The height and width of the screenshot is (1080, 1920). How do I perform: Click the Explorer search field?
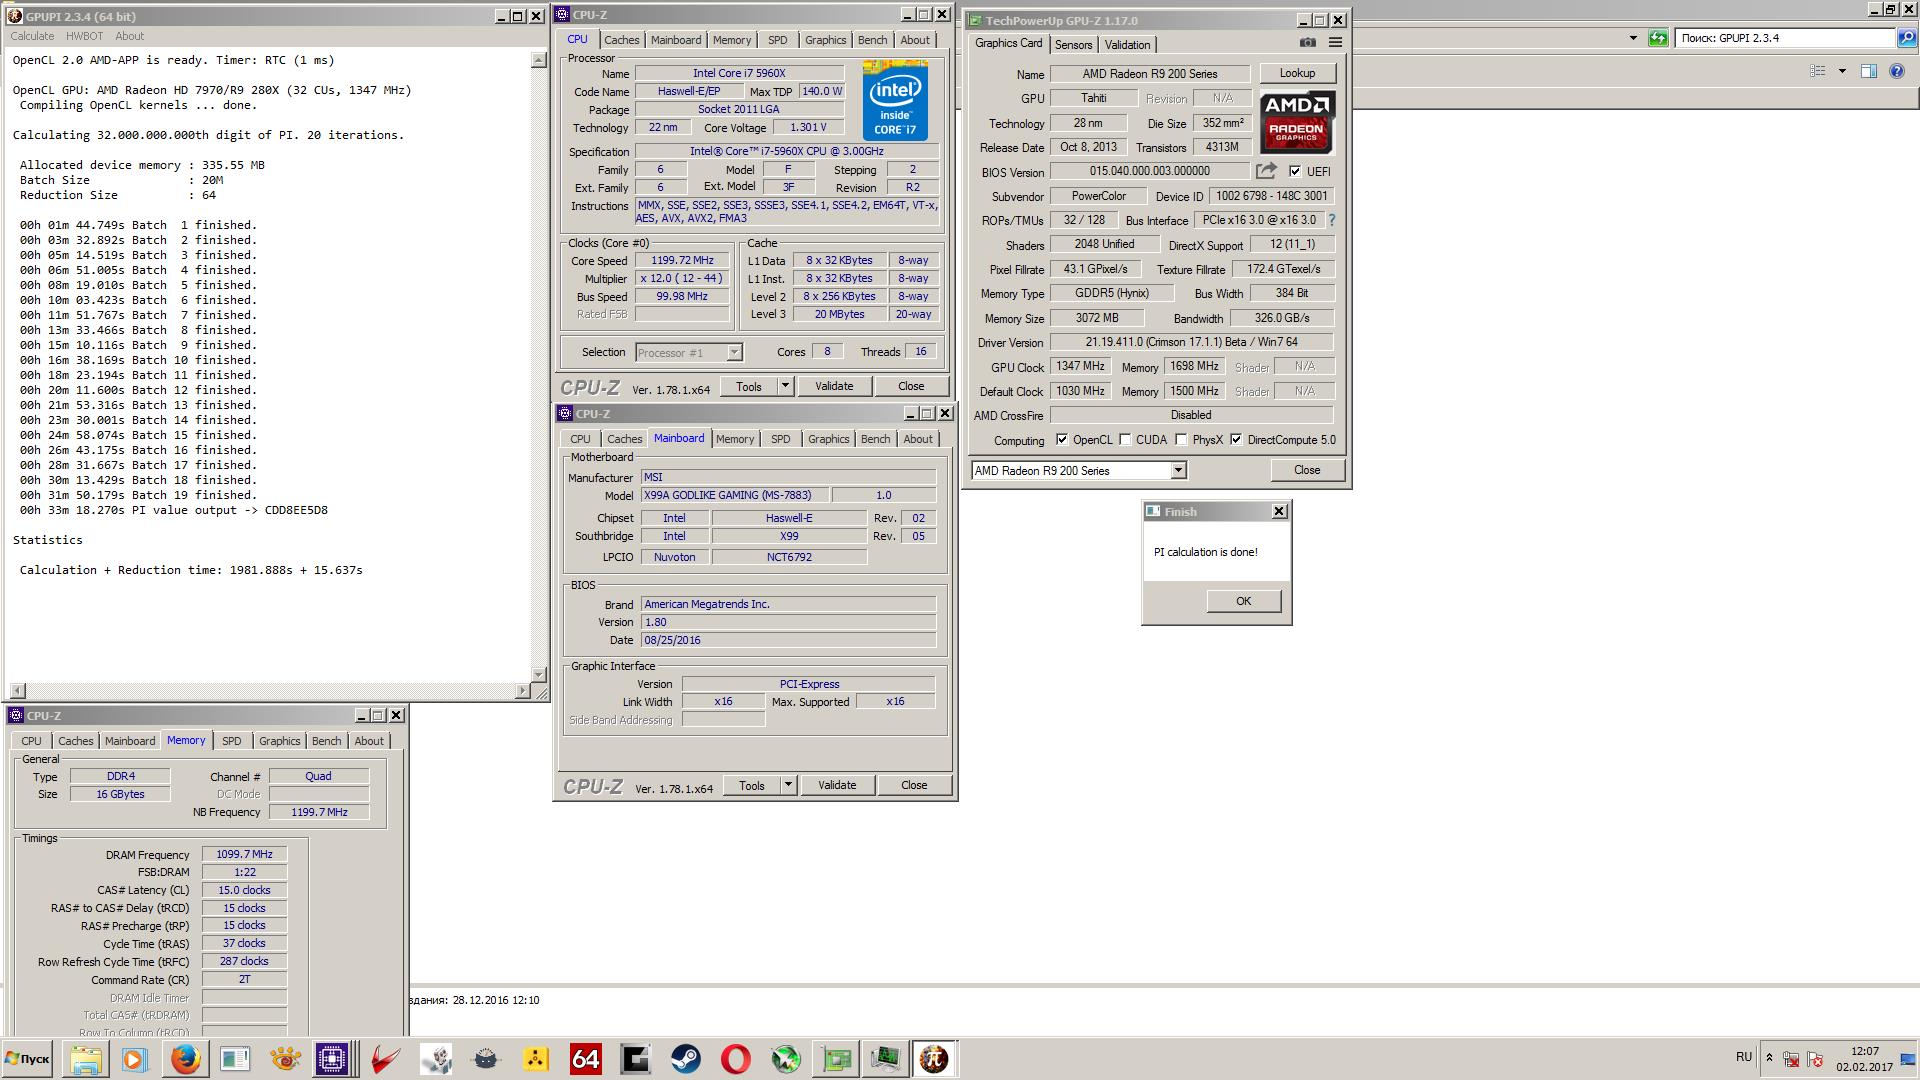[x=1785, y=38]
